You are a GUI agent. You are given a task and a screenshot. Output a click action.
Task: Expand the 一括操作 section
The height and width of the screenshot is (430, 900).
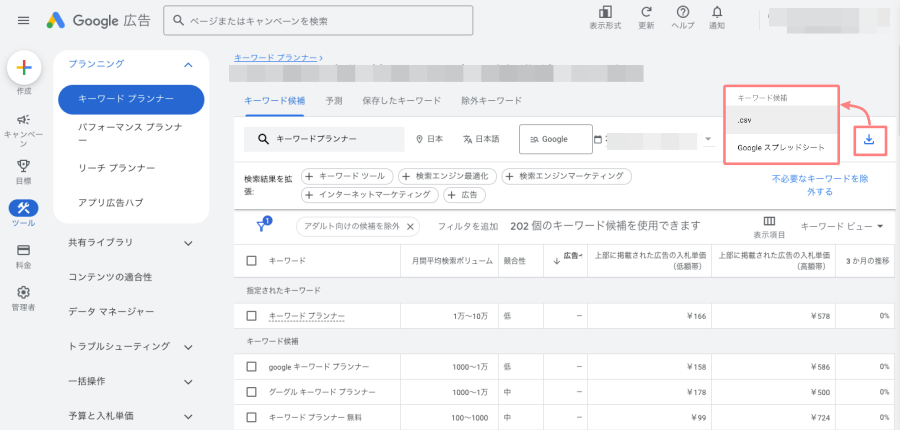(x=188, y=382)
